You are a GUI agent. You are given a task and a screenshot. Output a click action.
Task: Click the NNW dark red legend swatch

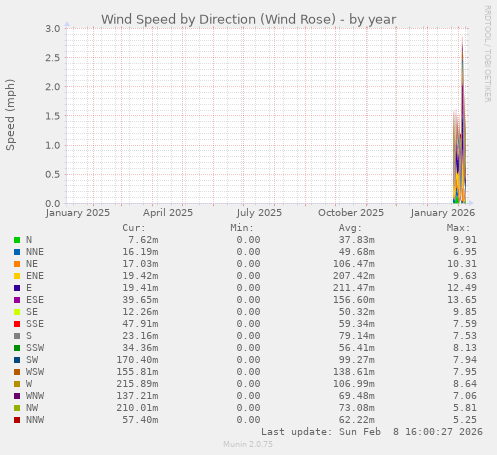tap(17, 420)
